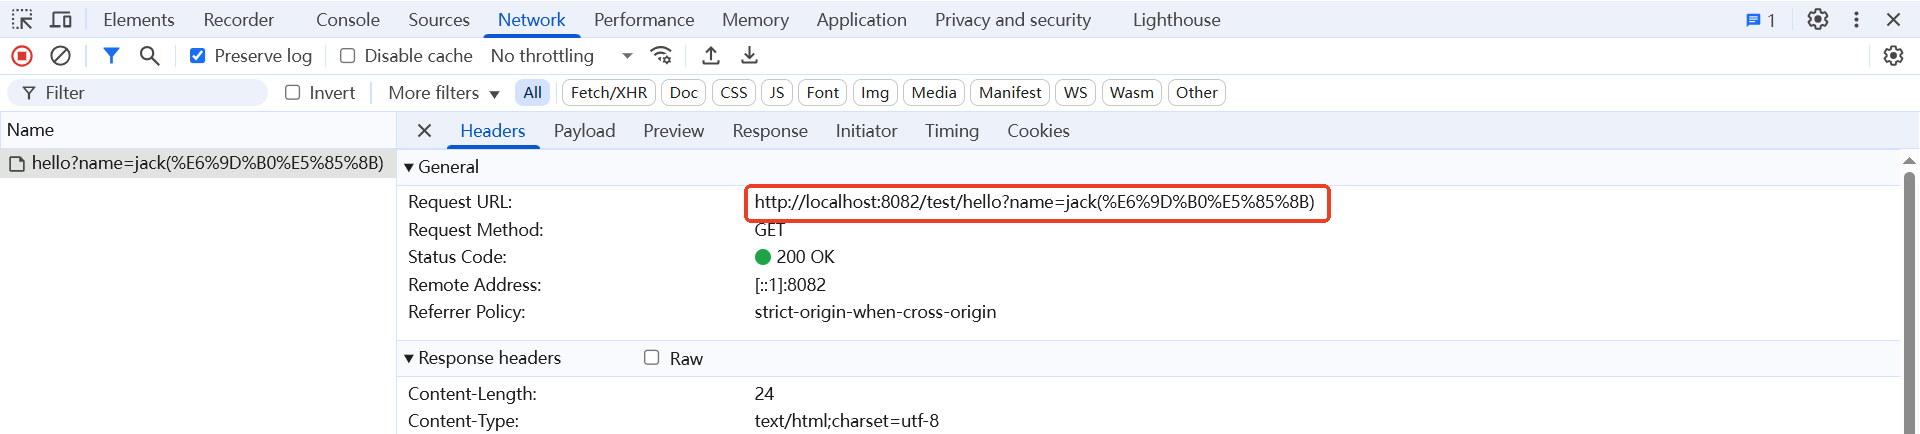Select the hello?name=jack request

click(207, 163)
